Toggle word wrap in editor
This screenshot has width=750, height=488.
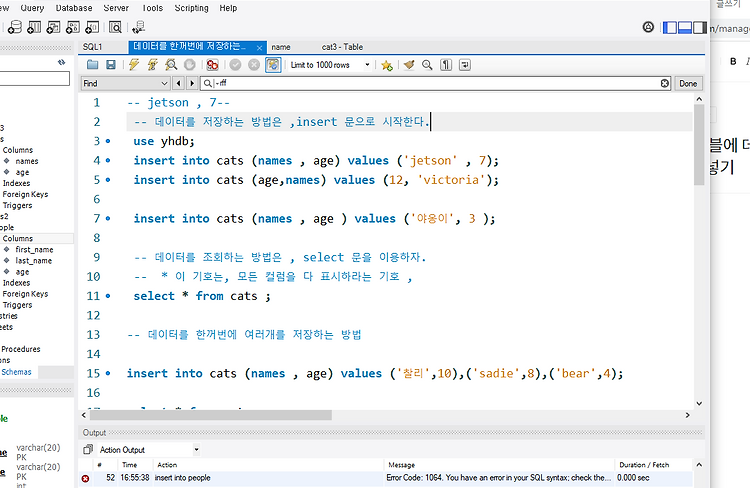click(x=465, y=65)
